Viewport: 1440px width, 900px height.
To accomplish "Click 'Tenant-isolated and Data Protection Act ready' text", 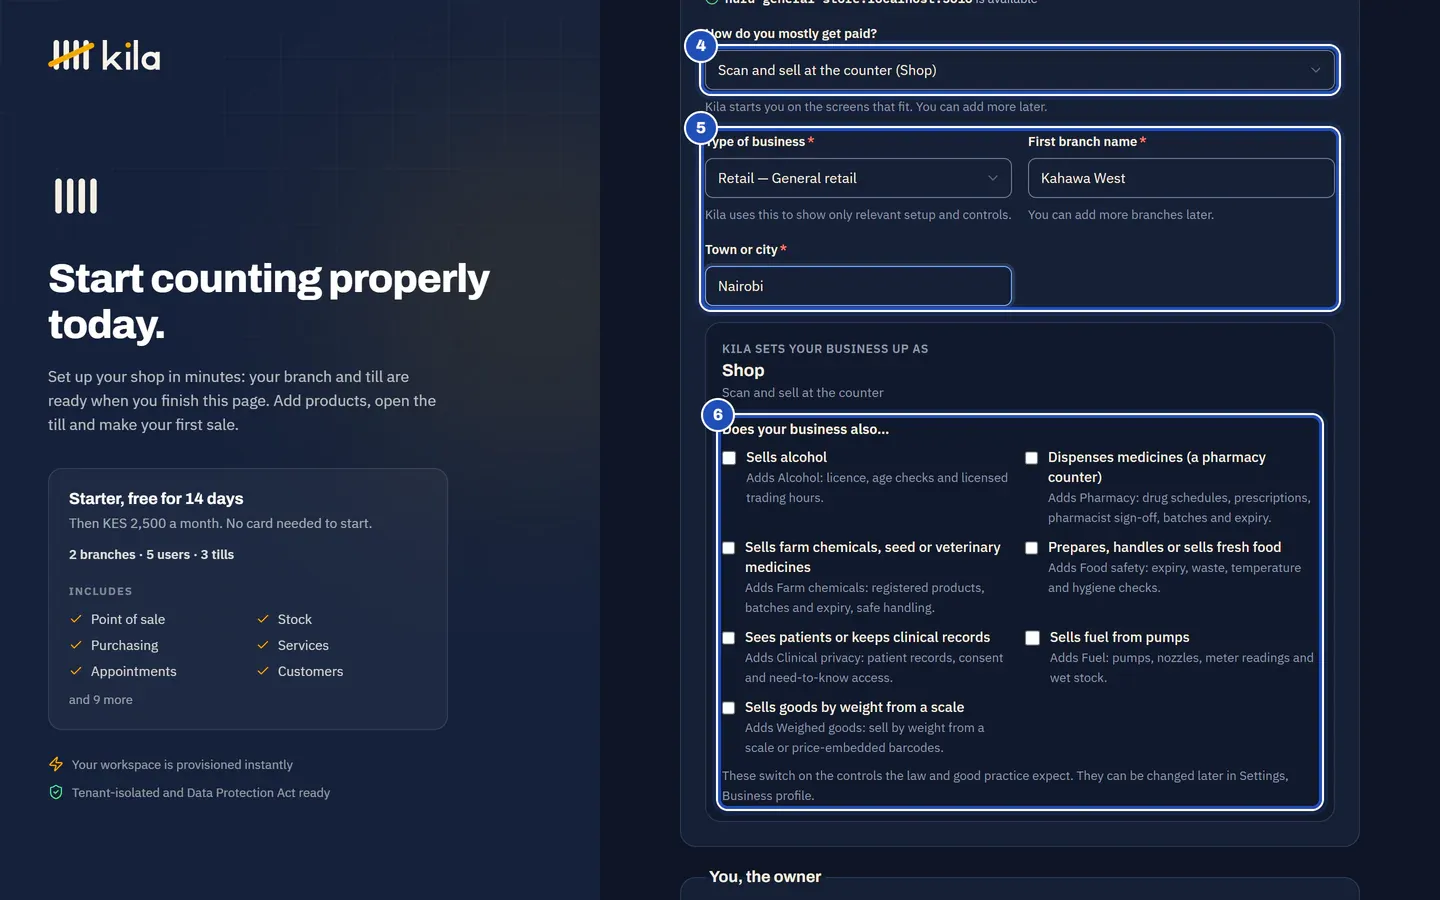I will 201,793.
